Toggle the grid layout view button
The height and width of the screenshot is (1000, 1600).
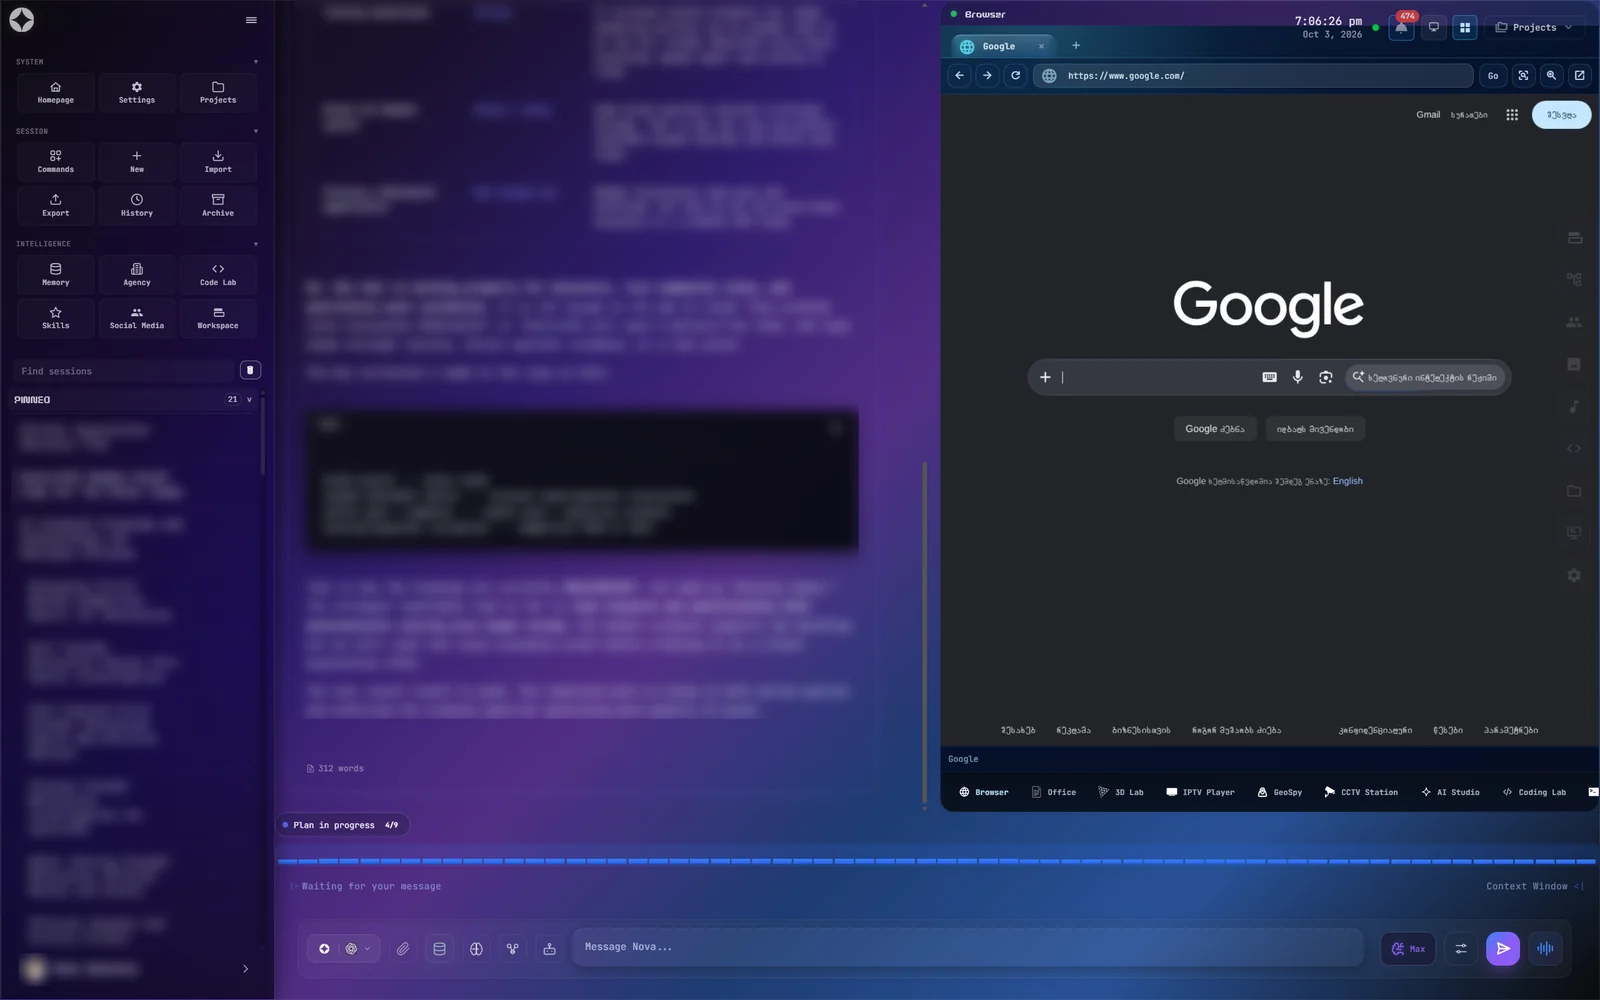pos(1465,27)
